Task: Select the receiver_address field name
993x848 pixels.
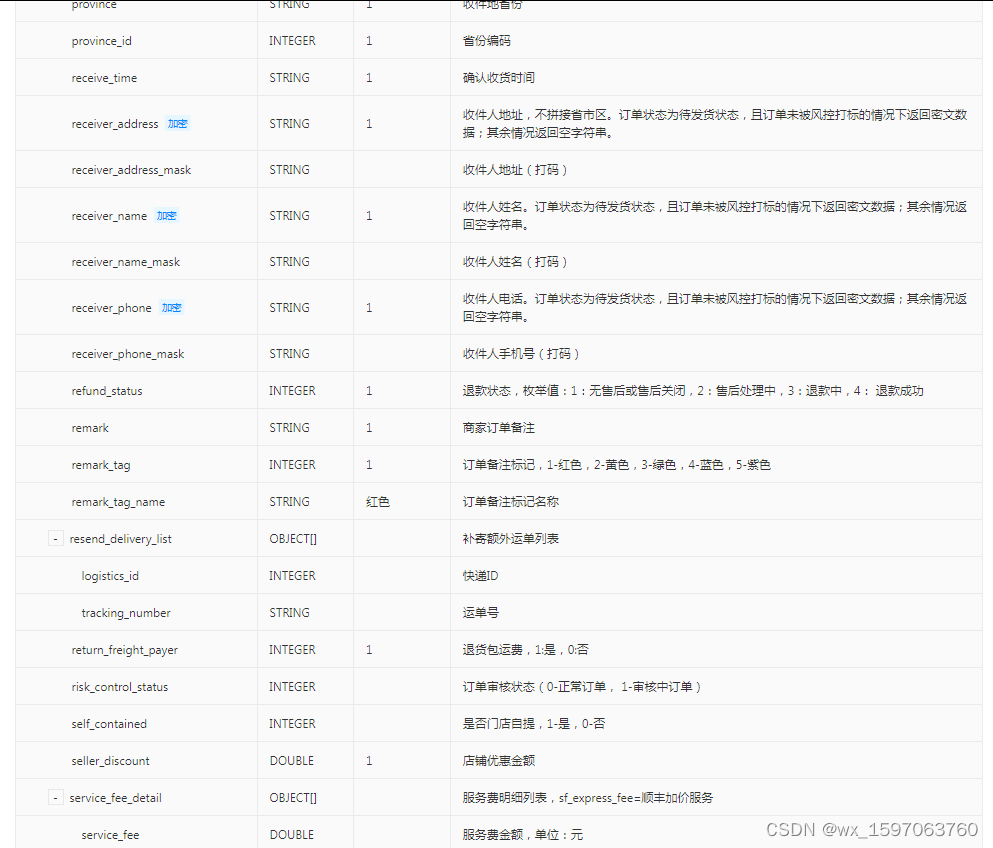Action: (115, 124)
